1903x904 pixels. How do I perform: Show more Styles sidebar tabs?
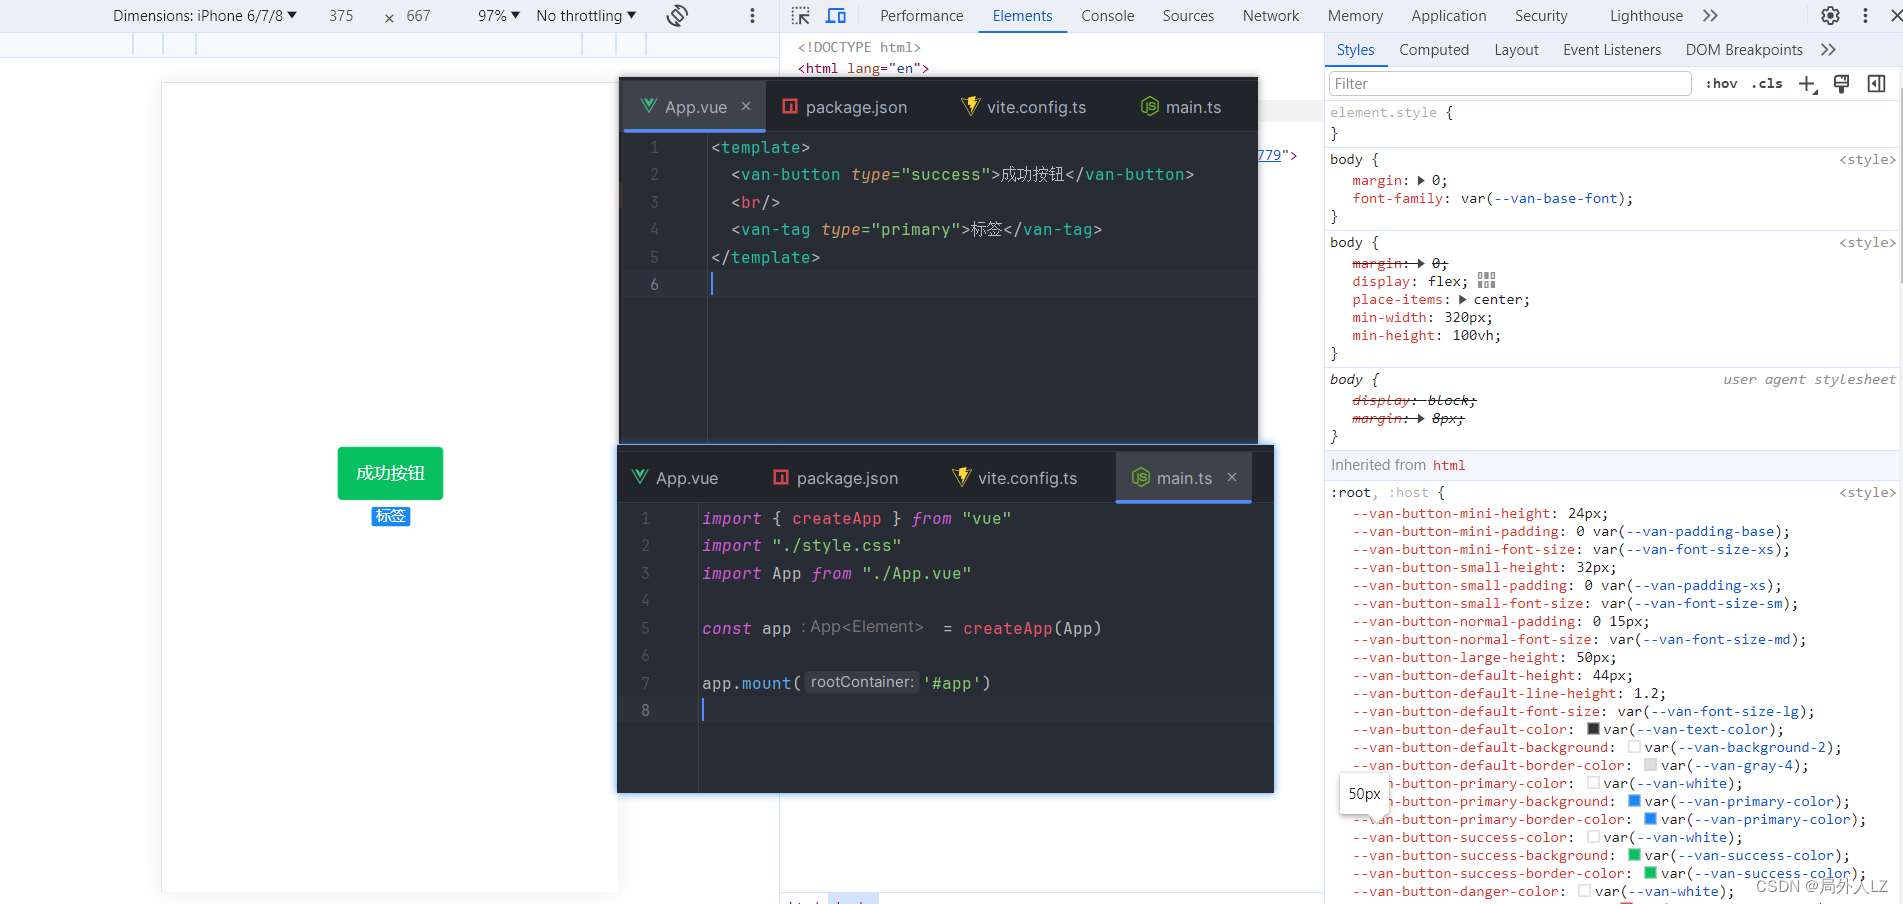(x=1828, y=49)
